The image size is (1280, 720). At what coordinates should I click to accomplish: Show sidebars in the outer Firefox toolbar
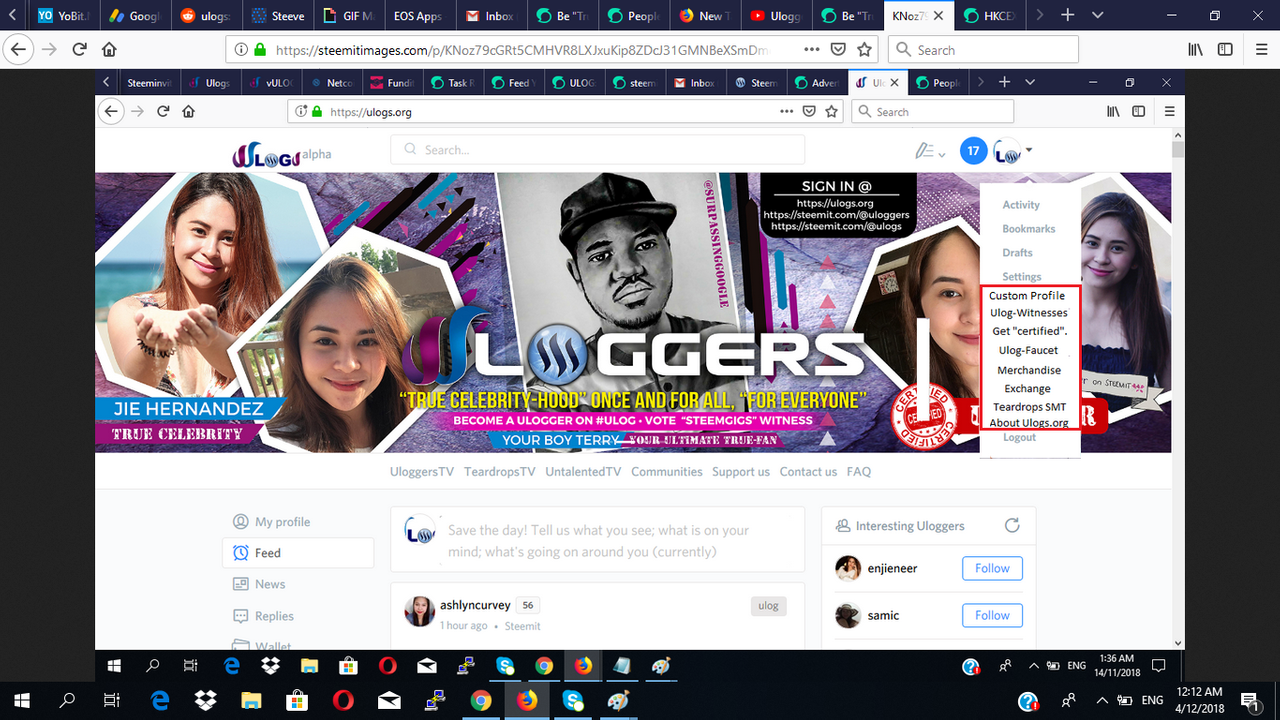[x=1225, y=49]
